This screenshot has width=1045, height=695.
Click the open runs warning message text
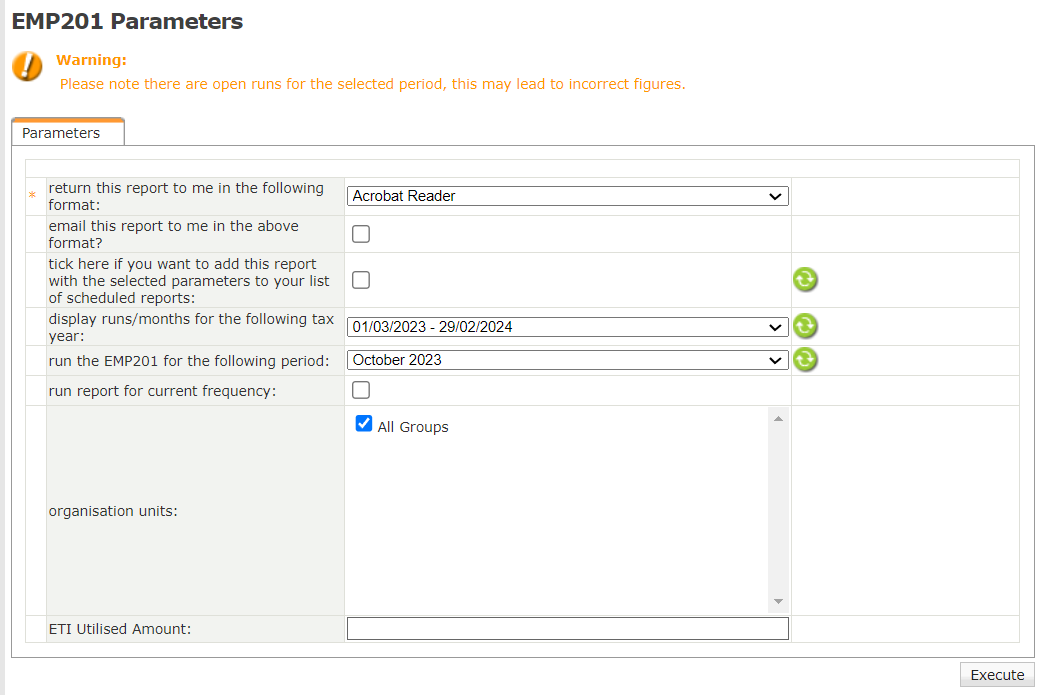point(372,84)
